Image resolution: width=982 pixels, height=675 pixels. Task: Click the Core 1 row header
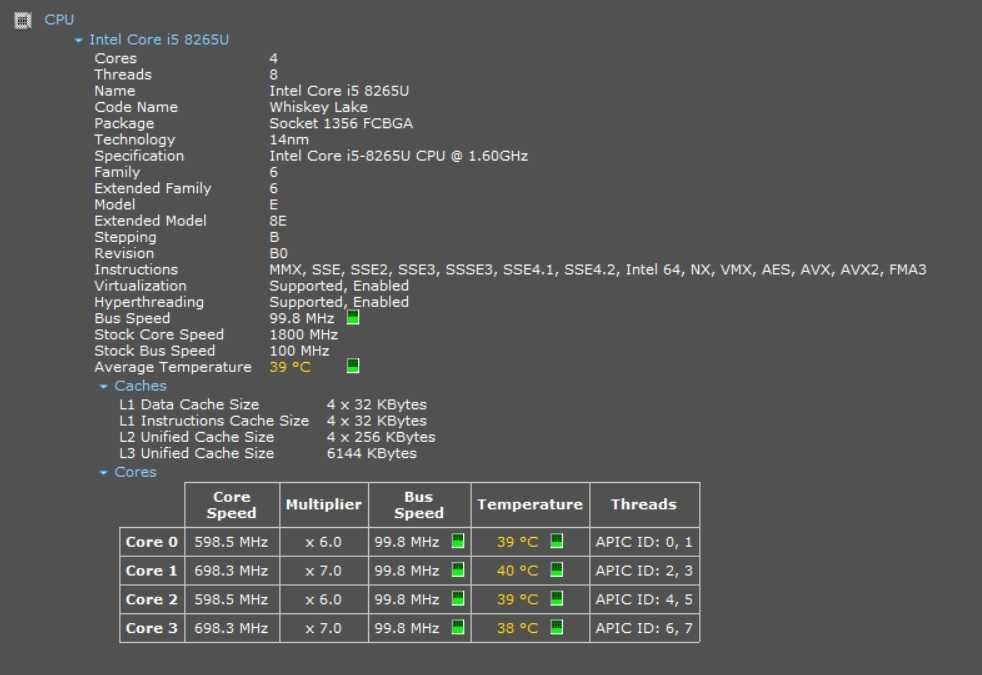pyautogui.click(x=152, y=571)
